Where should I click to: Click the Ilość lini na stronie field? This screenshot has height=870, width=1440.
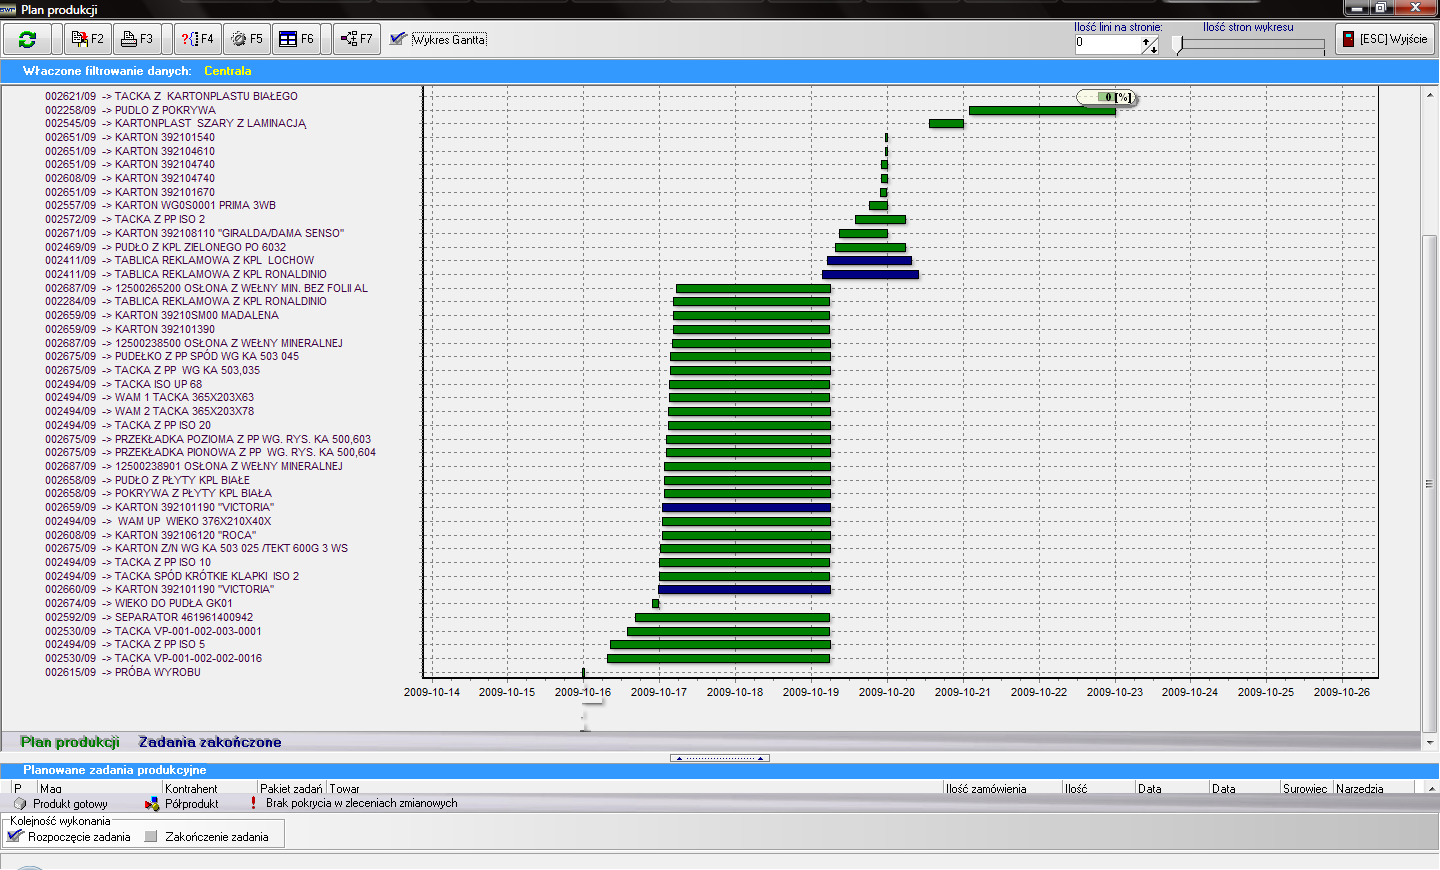point(1108,43)
